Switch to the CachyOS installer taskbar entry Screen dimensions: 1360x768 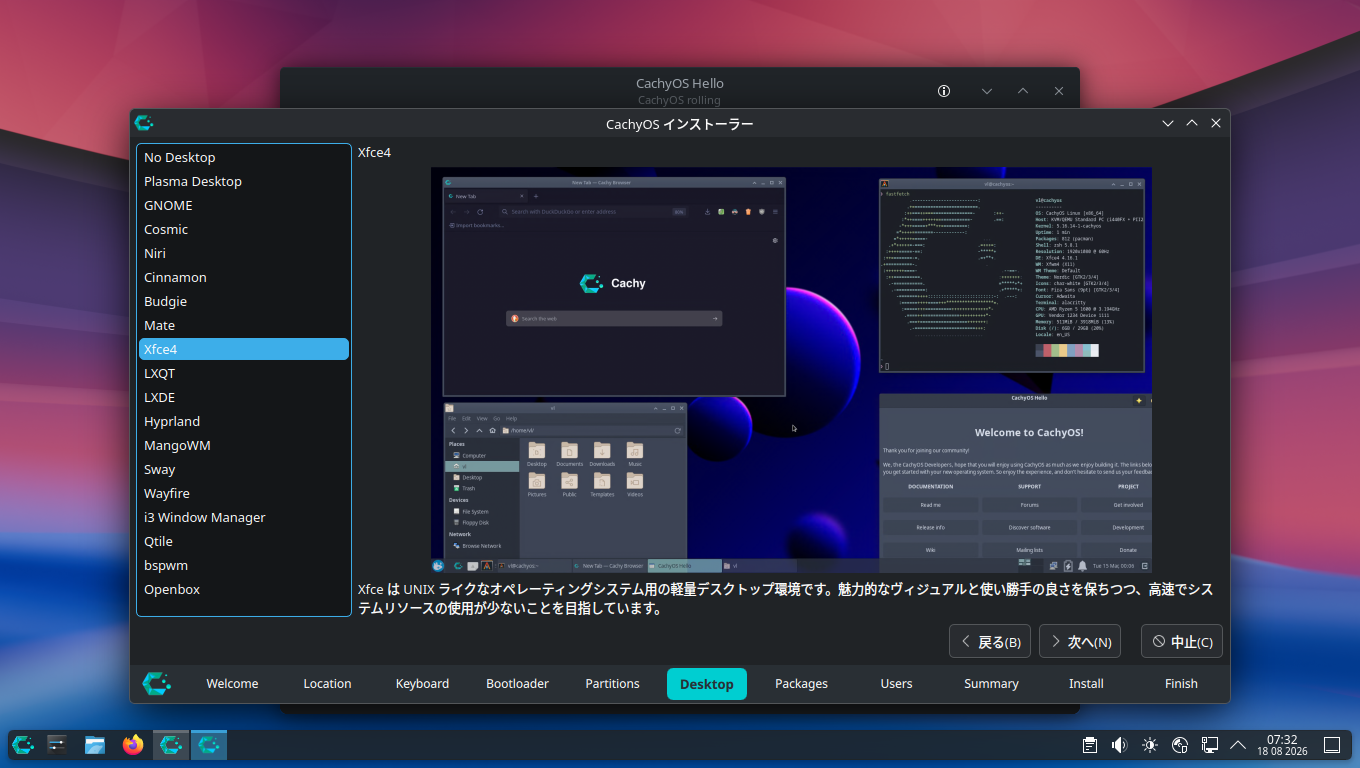pyautogui.click(x=209, y=745)
